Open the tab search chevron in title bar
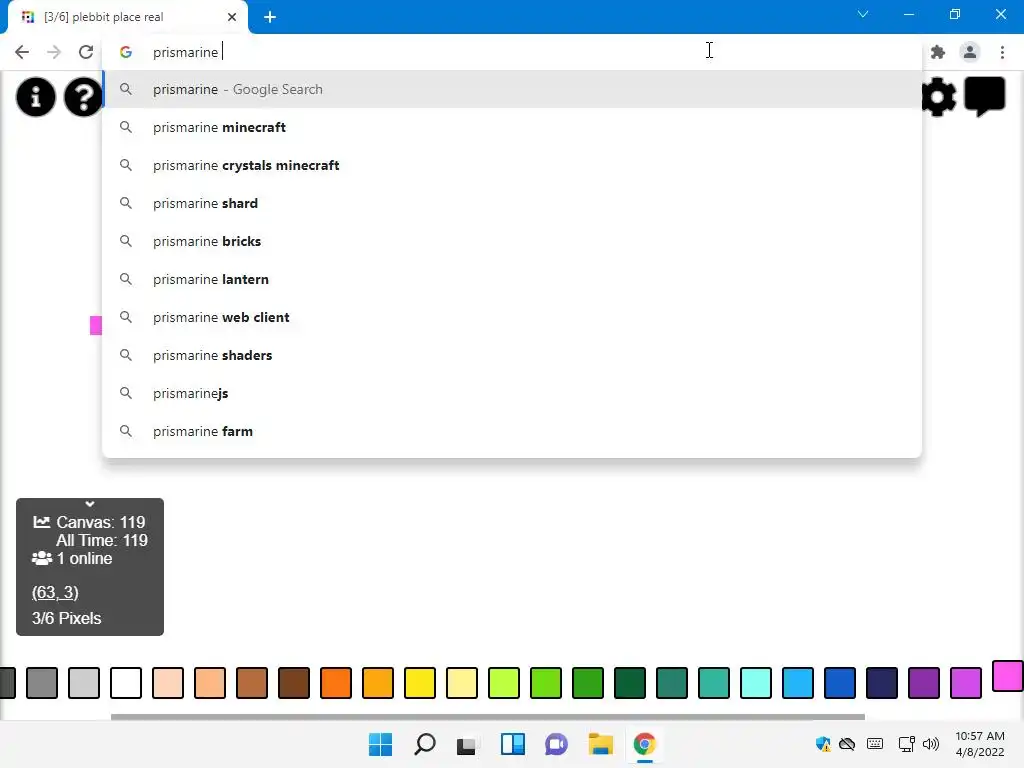This screenshot has width=1024, height=768. 863,14
